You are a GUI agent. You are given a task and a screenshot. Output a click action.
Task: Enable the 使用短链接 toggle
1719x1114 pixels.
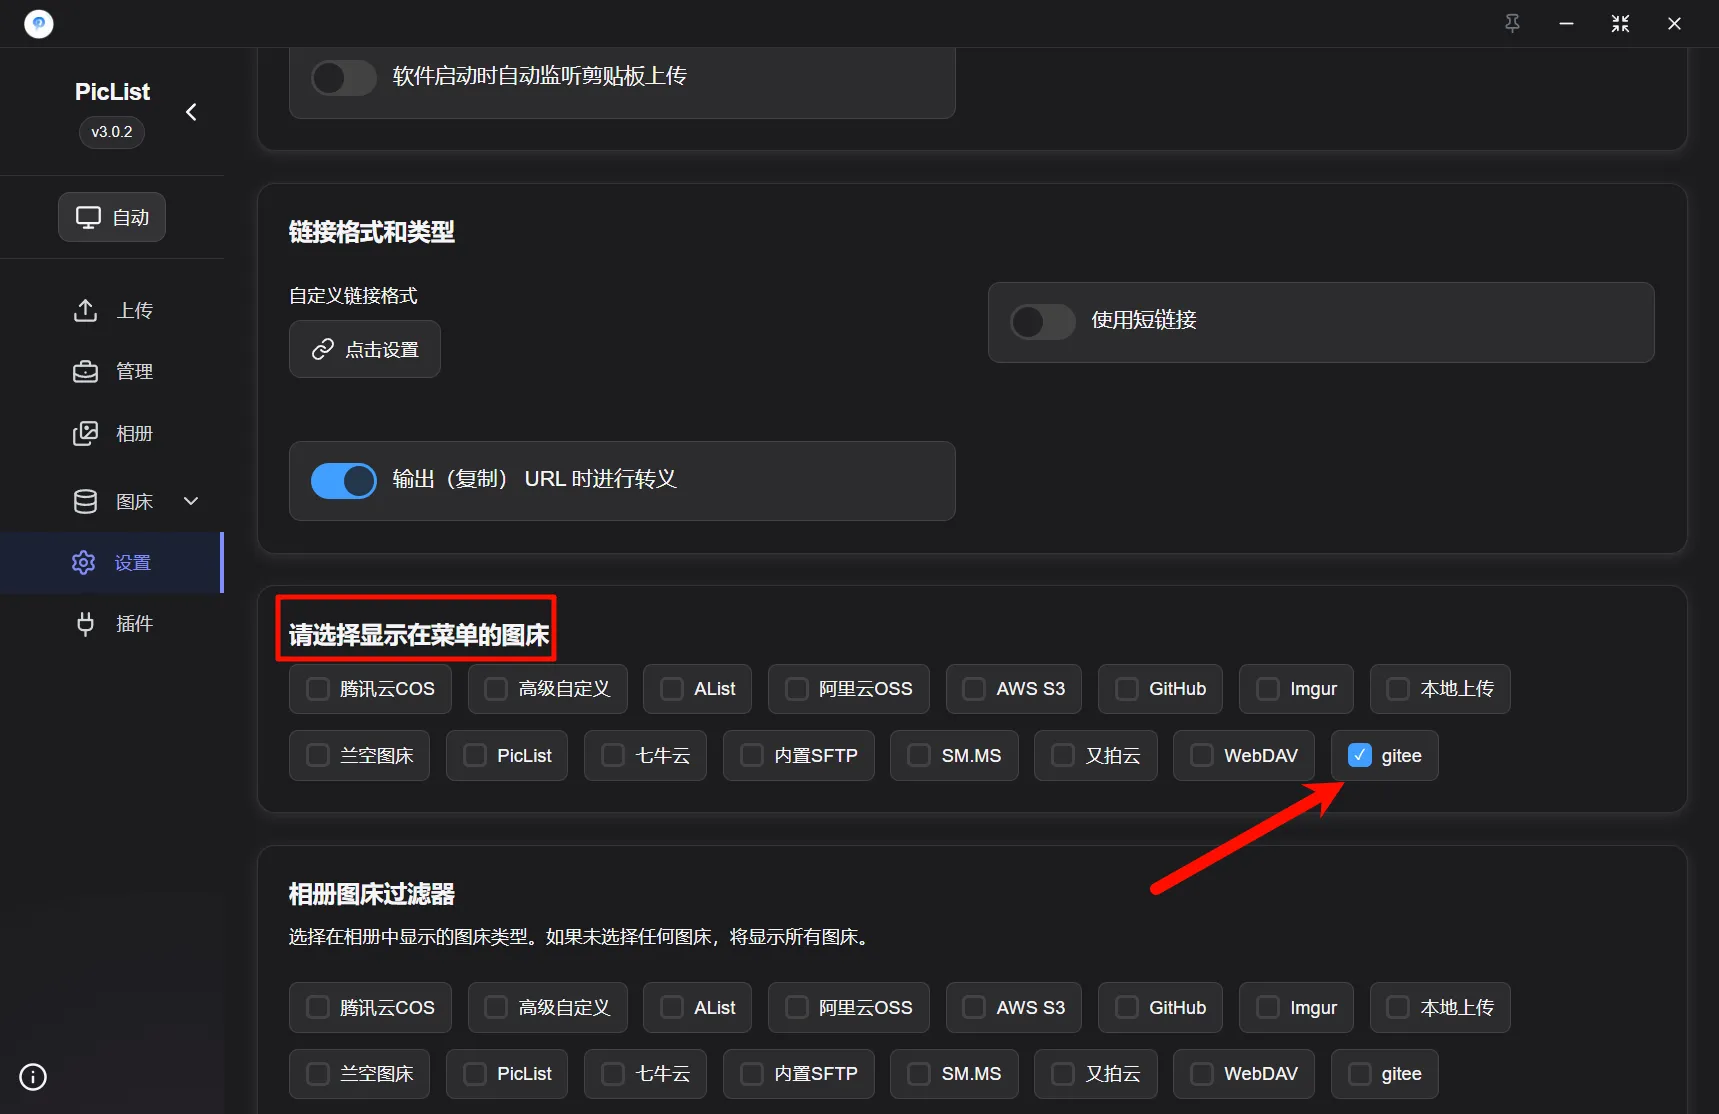tap(1042, 321)
